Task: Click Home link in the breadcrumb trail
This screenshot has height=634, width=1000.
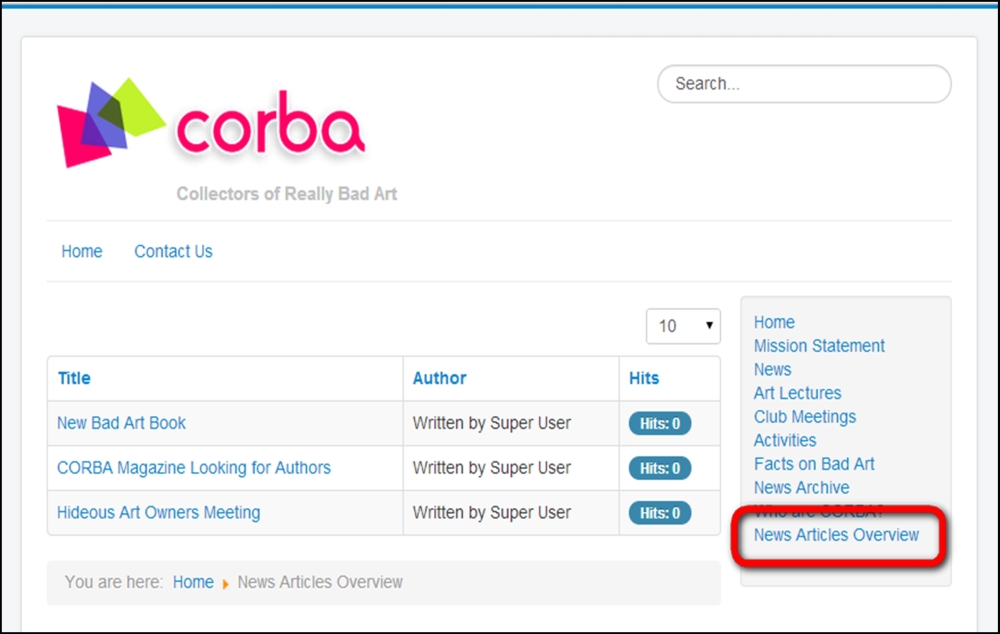Action: click(193, 582)
